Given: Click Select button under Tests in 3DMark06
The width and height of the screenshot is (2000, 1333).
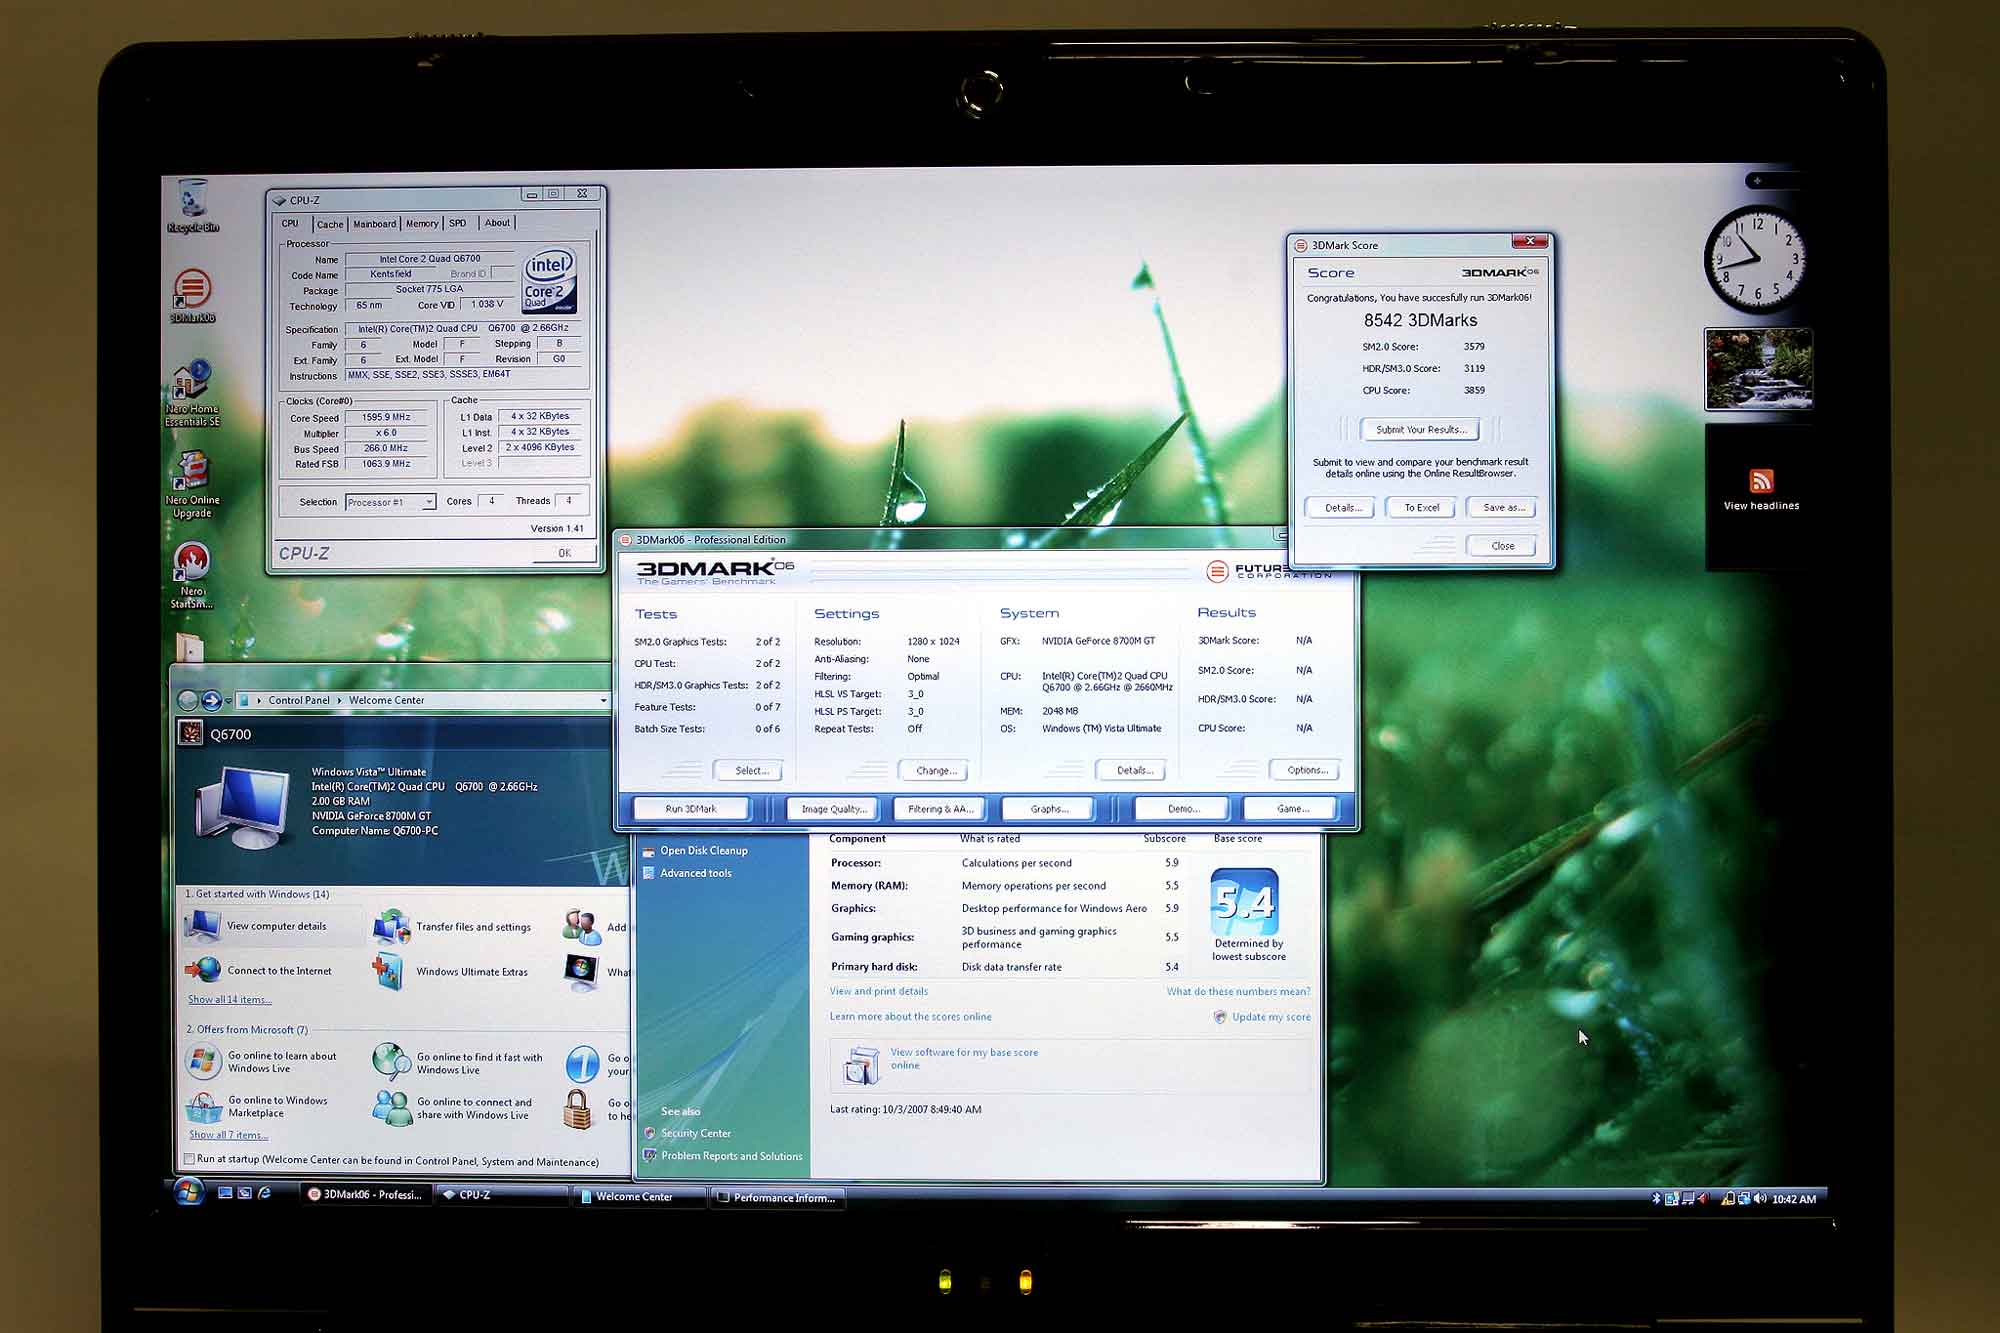Looking at the screenshot, I should tap(749, 771).
